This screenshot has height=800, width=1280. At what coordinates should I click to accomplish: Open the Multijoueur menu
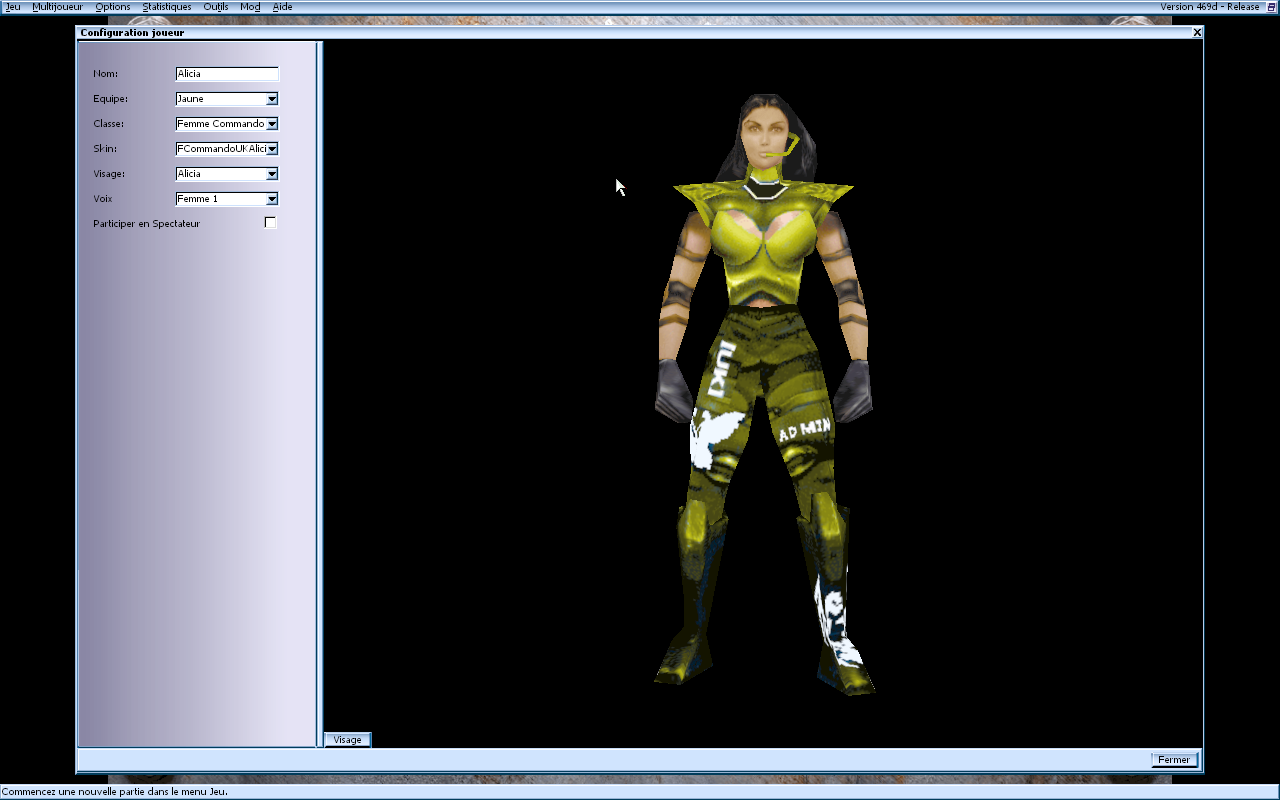pos(58,7)
